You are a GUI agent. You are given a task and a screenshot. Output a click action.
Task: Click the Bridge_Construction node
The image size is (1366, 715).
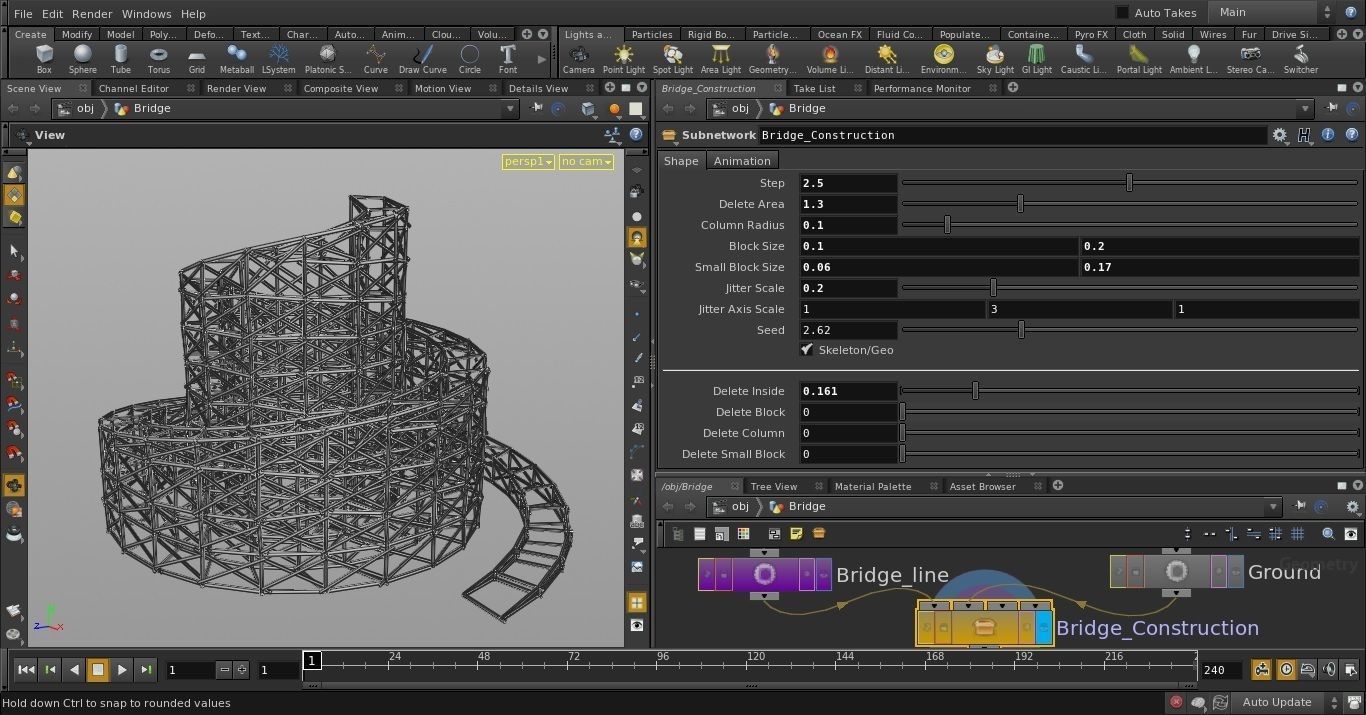(985, 627)
